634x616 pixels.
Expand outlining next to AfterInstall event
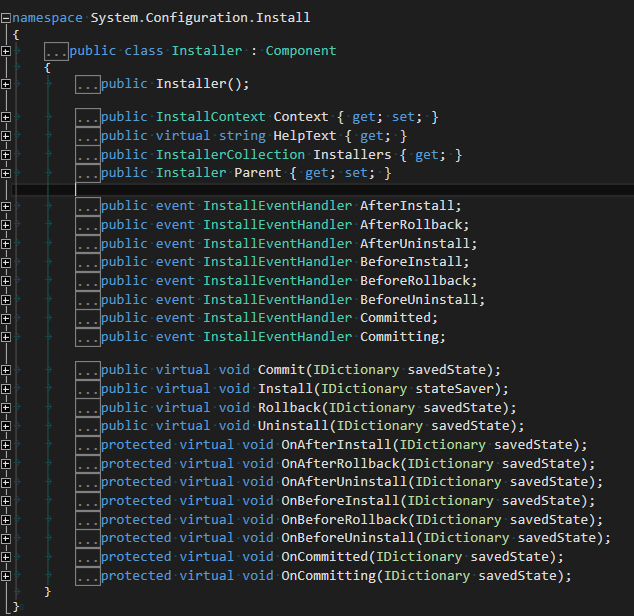6,206
